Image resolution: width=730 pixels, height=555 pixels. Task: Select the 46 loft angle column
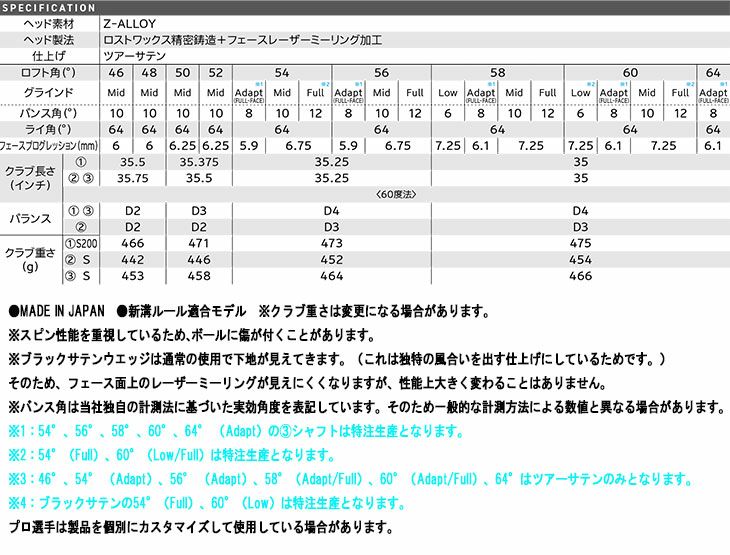click(116, 73)
